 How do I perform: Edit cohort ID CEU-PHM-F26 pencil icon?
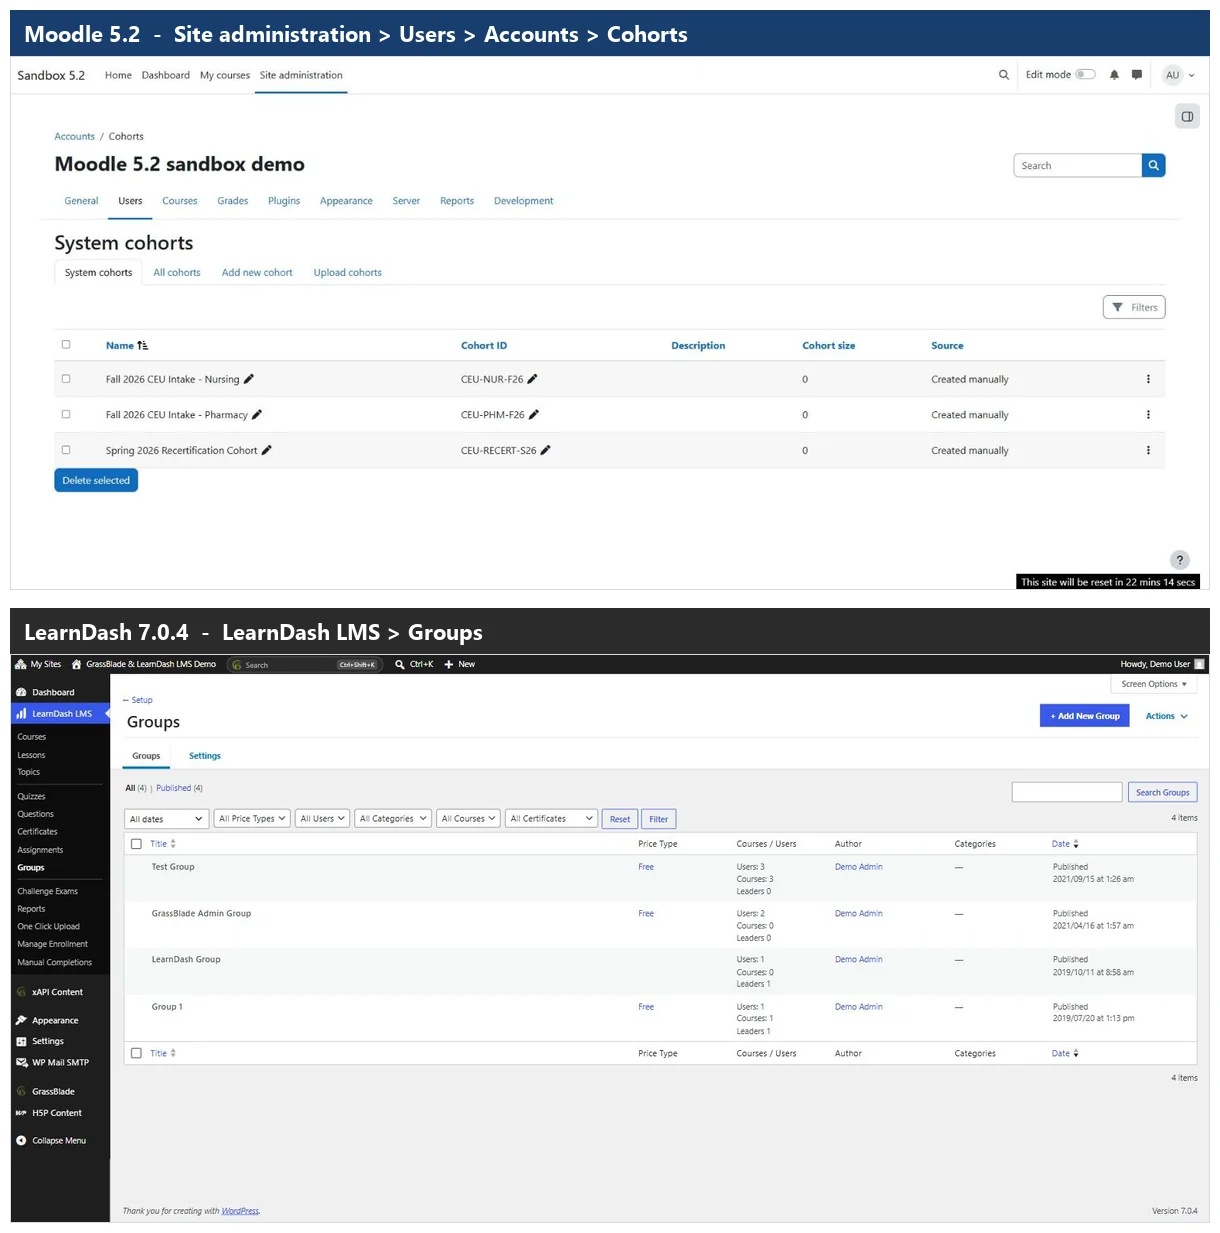(534, 415)
